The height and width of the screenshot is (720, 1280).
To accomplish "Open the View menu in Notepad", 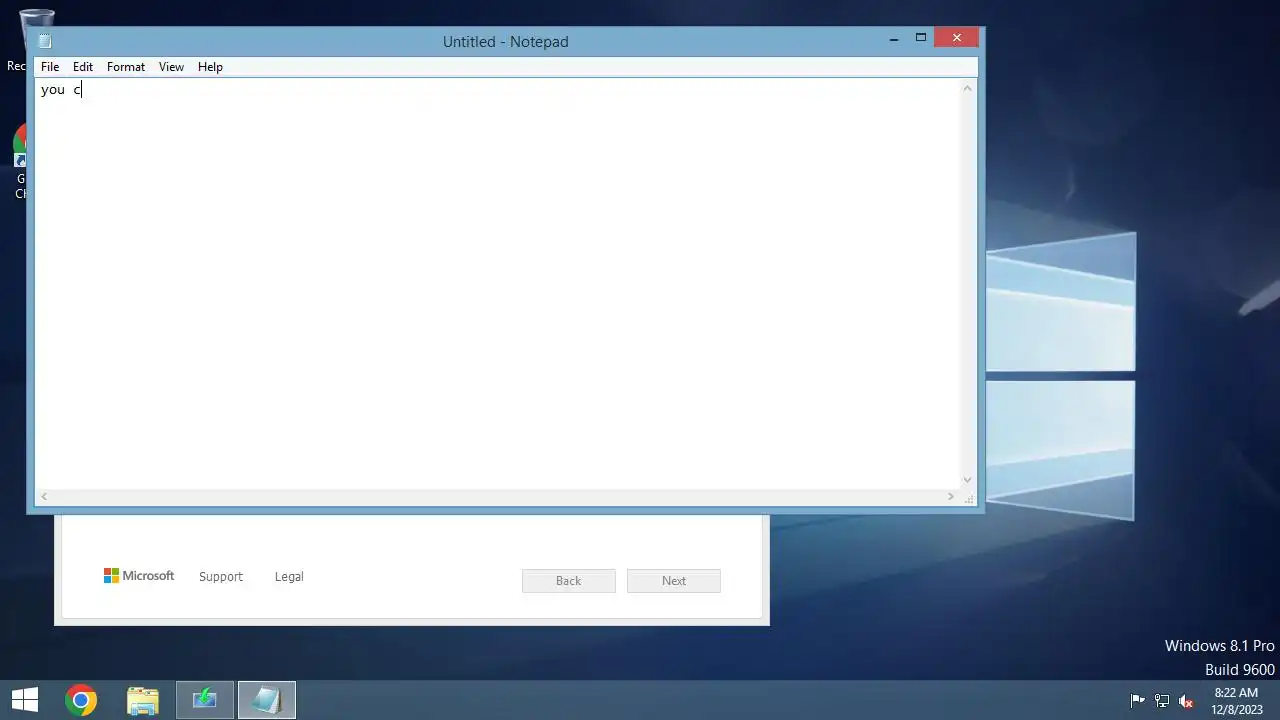I will pos(171,67).
